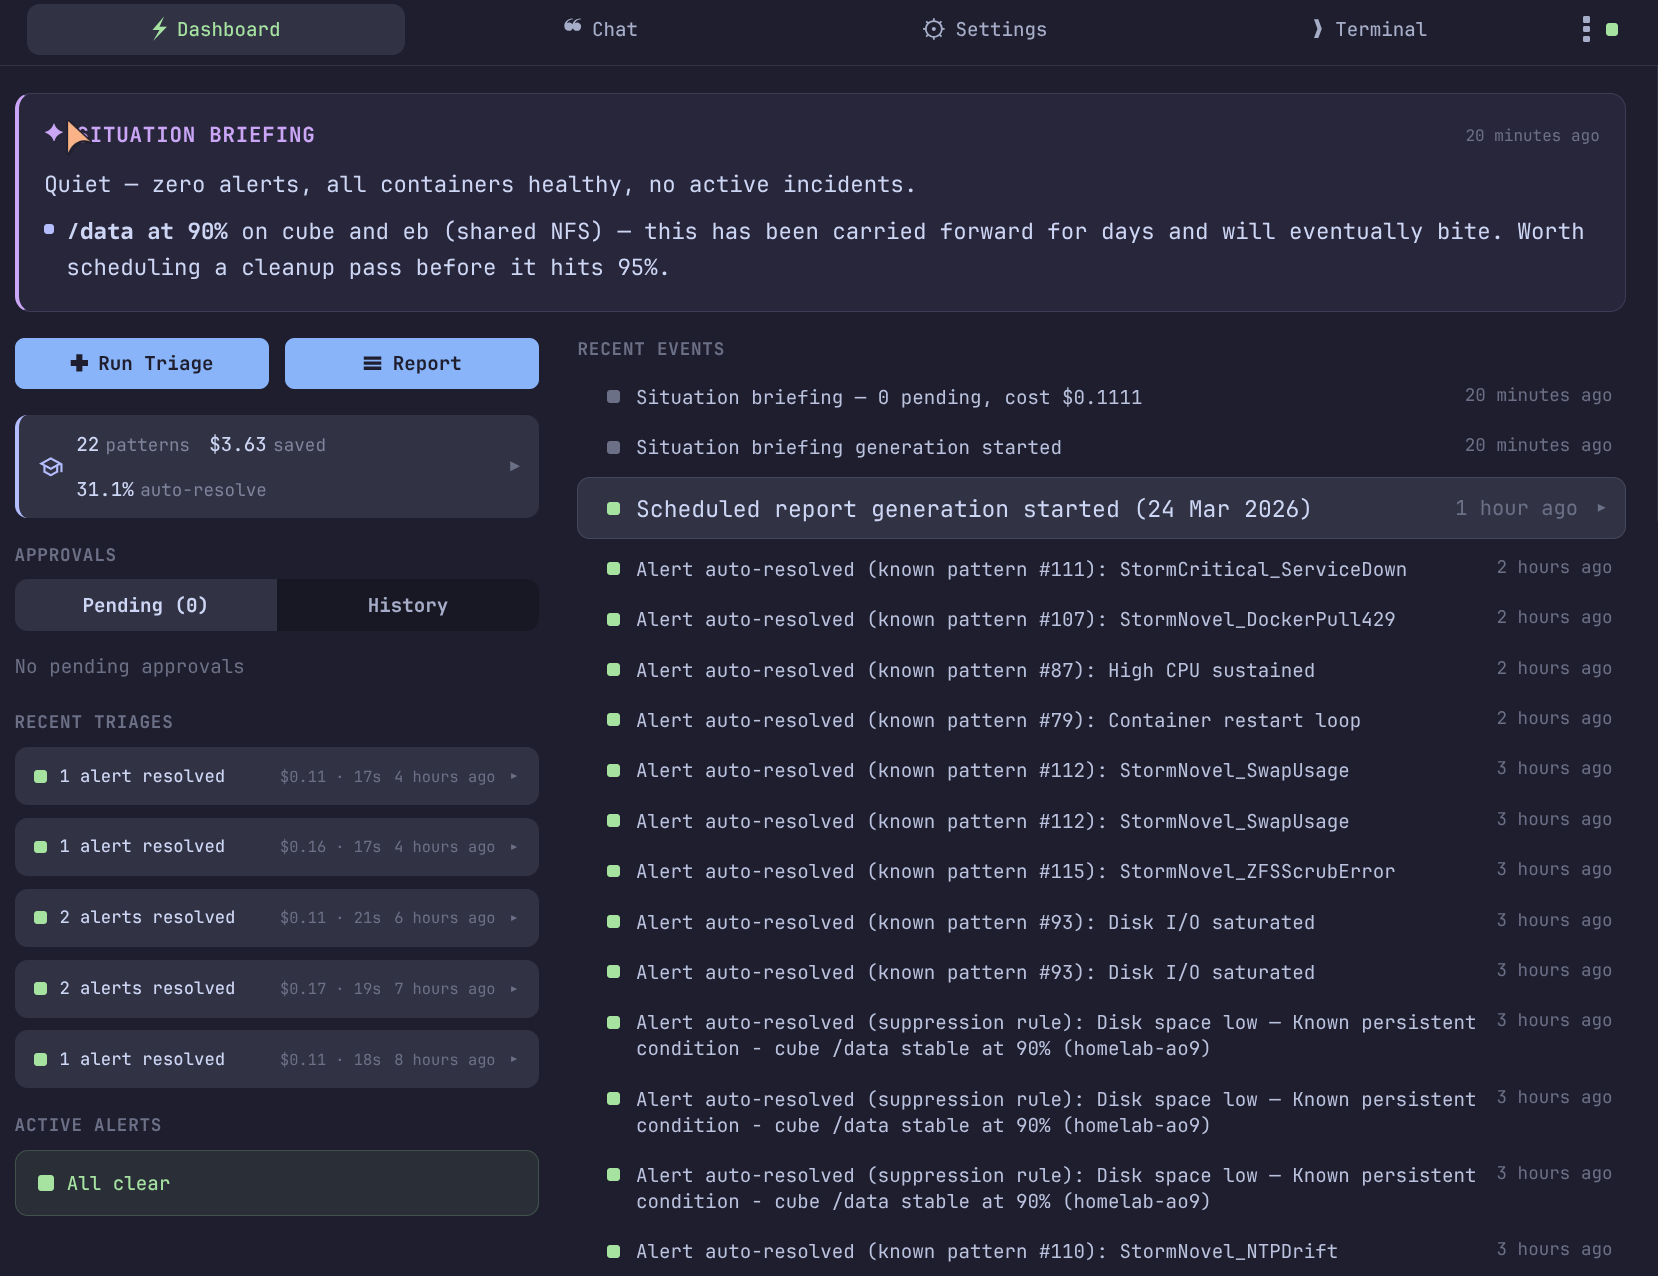
Task: Click the Run Triage button
Action: (x=141, y=363)
